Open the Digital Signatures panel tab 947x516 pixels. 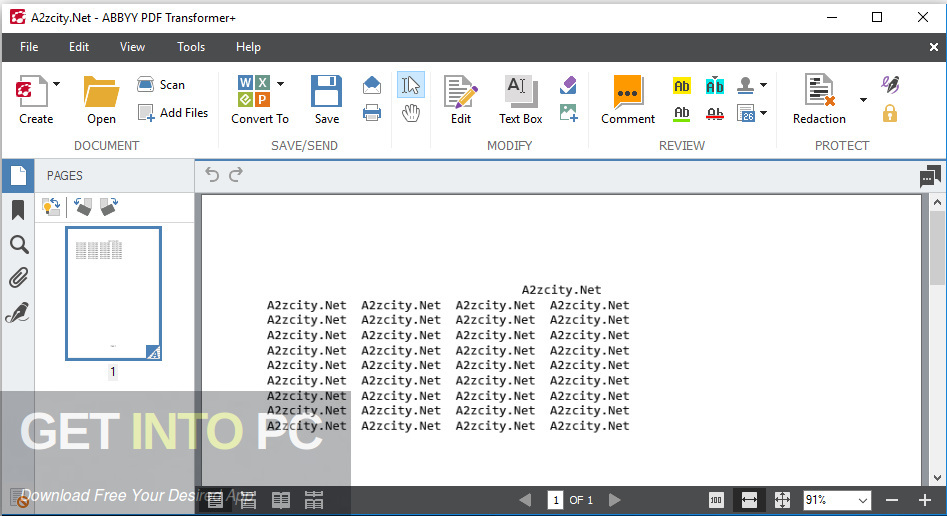coord(18,313)
